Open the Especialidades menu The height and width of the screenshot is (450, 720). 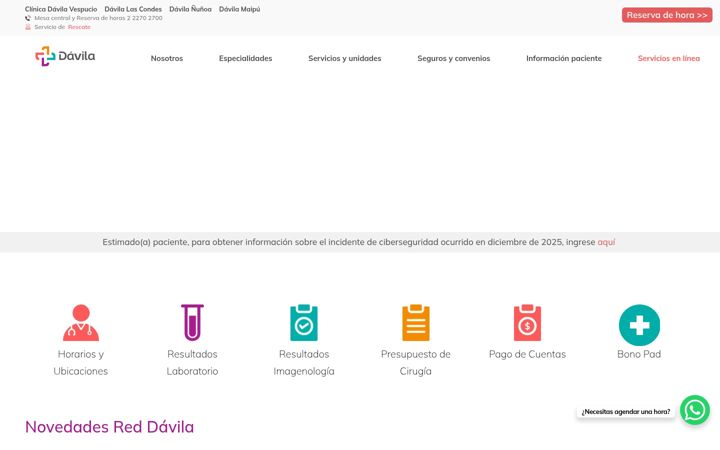tap(246, 58)
